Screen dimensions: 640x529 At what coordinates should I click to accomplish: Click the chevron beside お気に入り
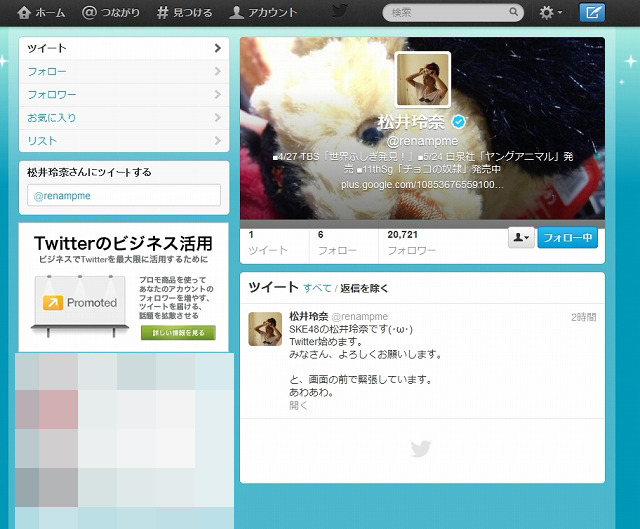[x=218, y=118]
